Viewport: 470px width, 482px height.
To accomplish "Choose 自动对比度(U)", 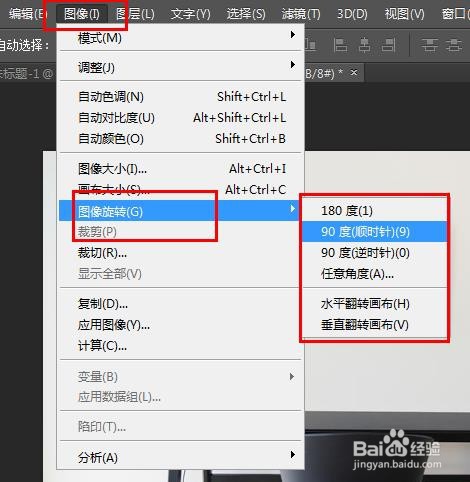I will [x=180, y=118].
